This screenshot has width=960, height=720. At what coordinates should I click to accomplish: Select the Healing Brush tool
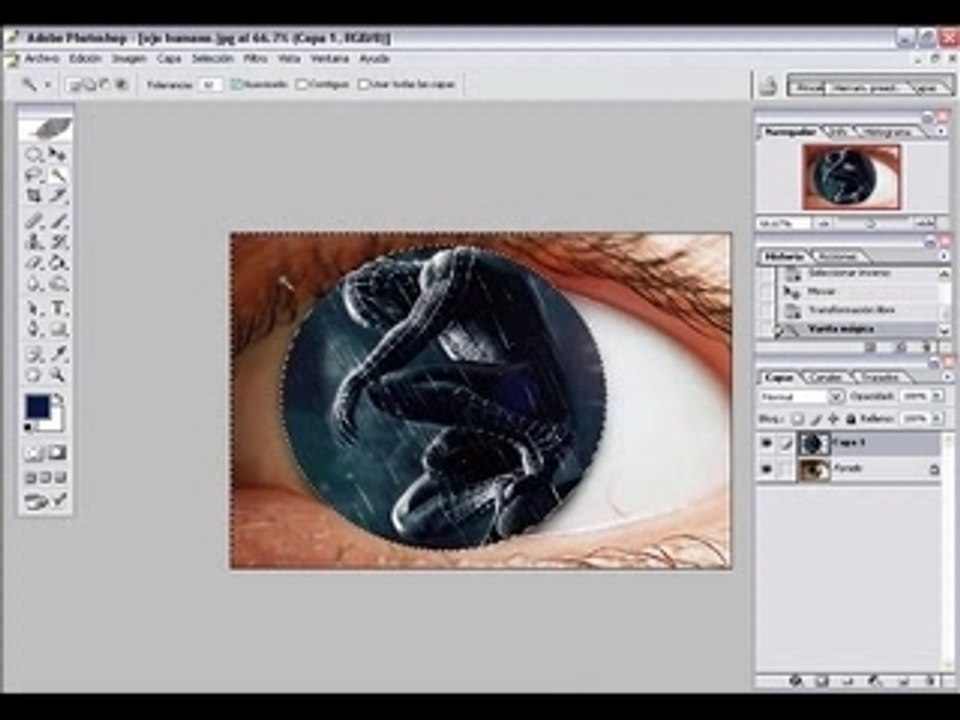pos(34,221)
